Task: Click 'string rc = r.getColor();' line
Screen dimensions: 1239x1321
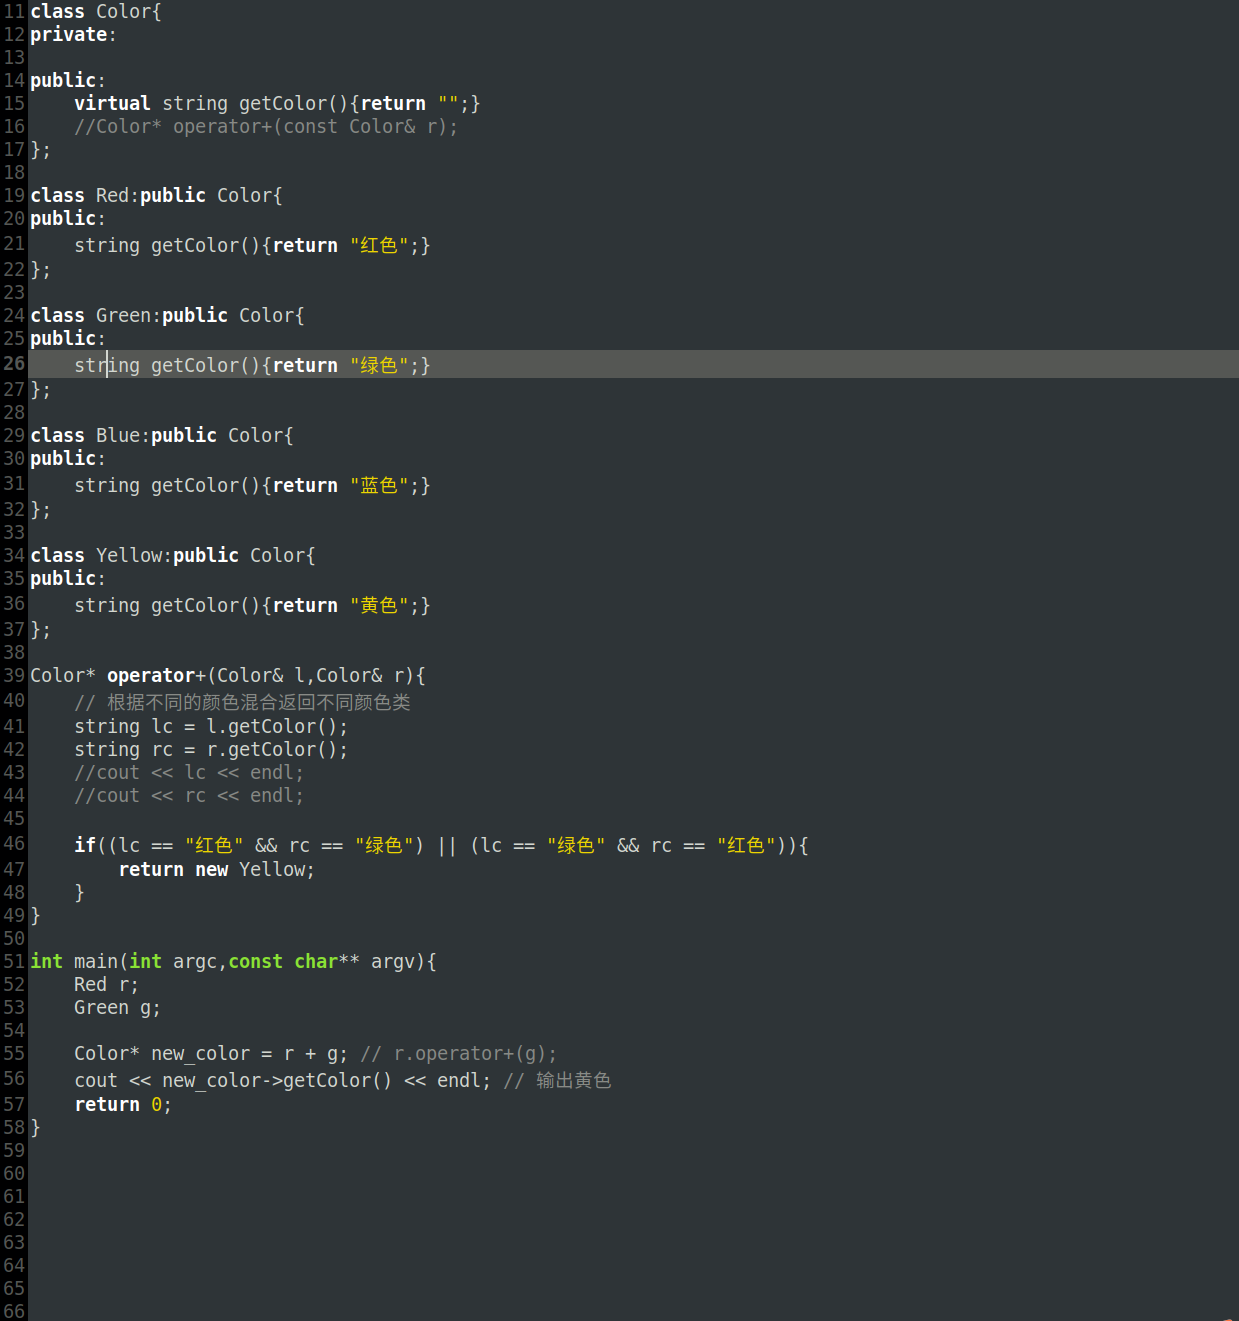Action: tap(211, 750)
